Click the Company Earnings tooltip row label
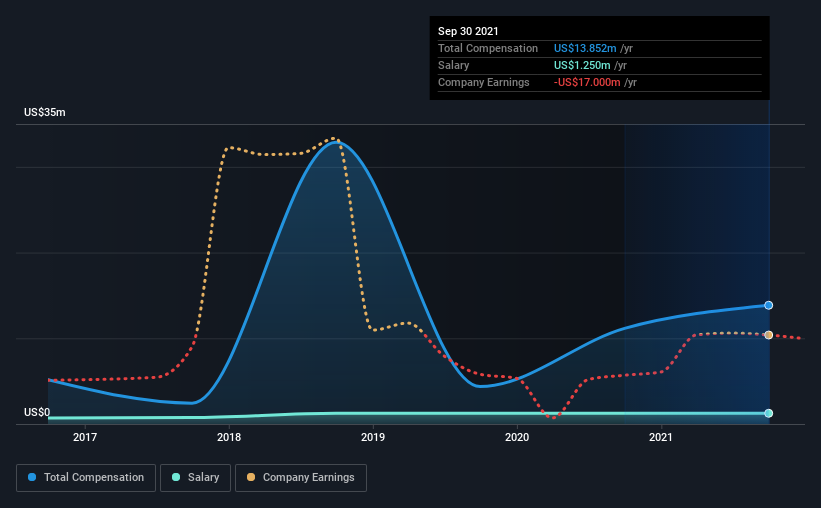Image resolution: width=821 pixels, height=508 pixels. tap(483, 83)
